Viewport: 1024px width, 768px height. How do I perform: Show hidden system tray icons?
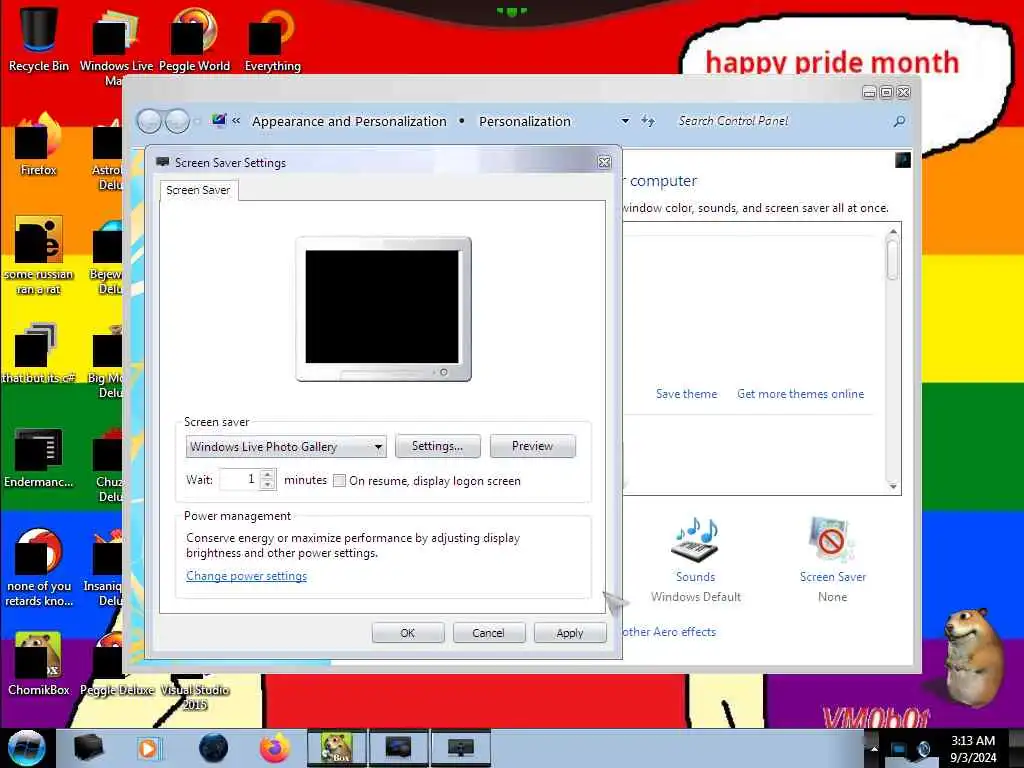click(874, 749)
